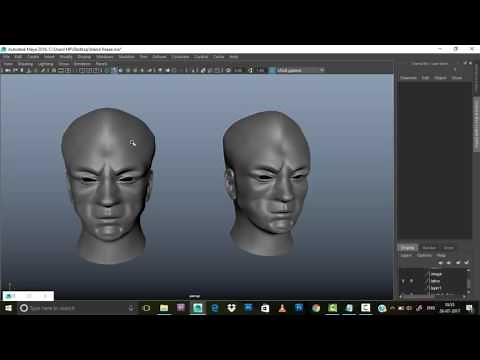Viewport: 480px width, 360px height.
Task: Open Task View from the taskbar
Action: click(x=146, y=308)
